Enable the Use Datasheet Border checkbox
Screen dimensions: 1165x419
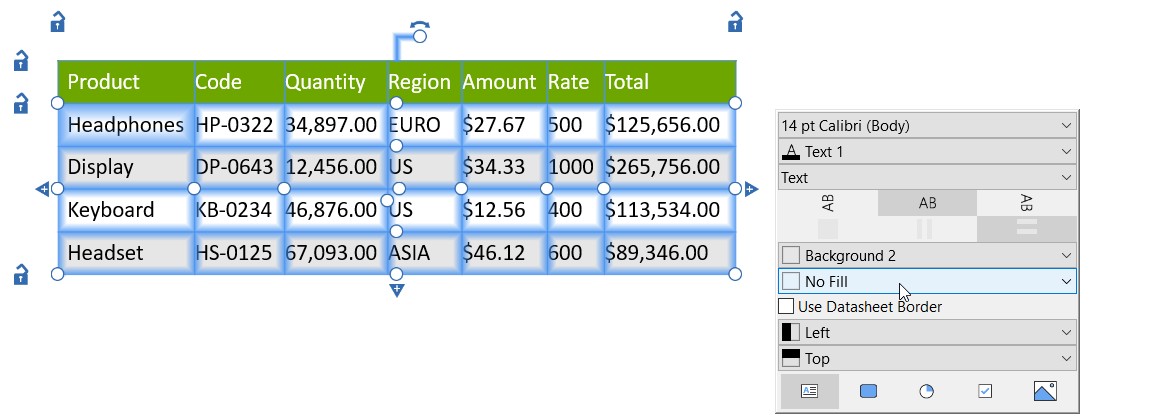point(786,306)
